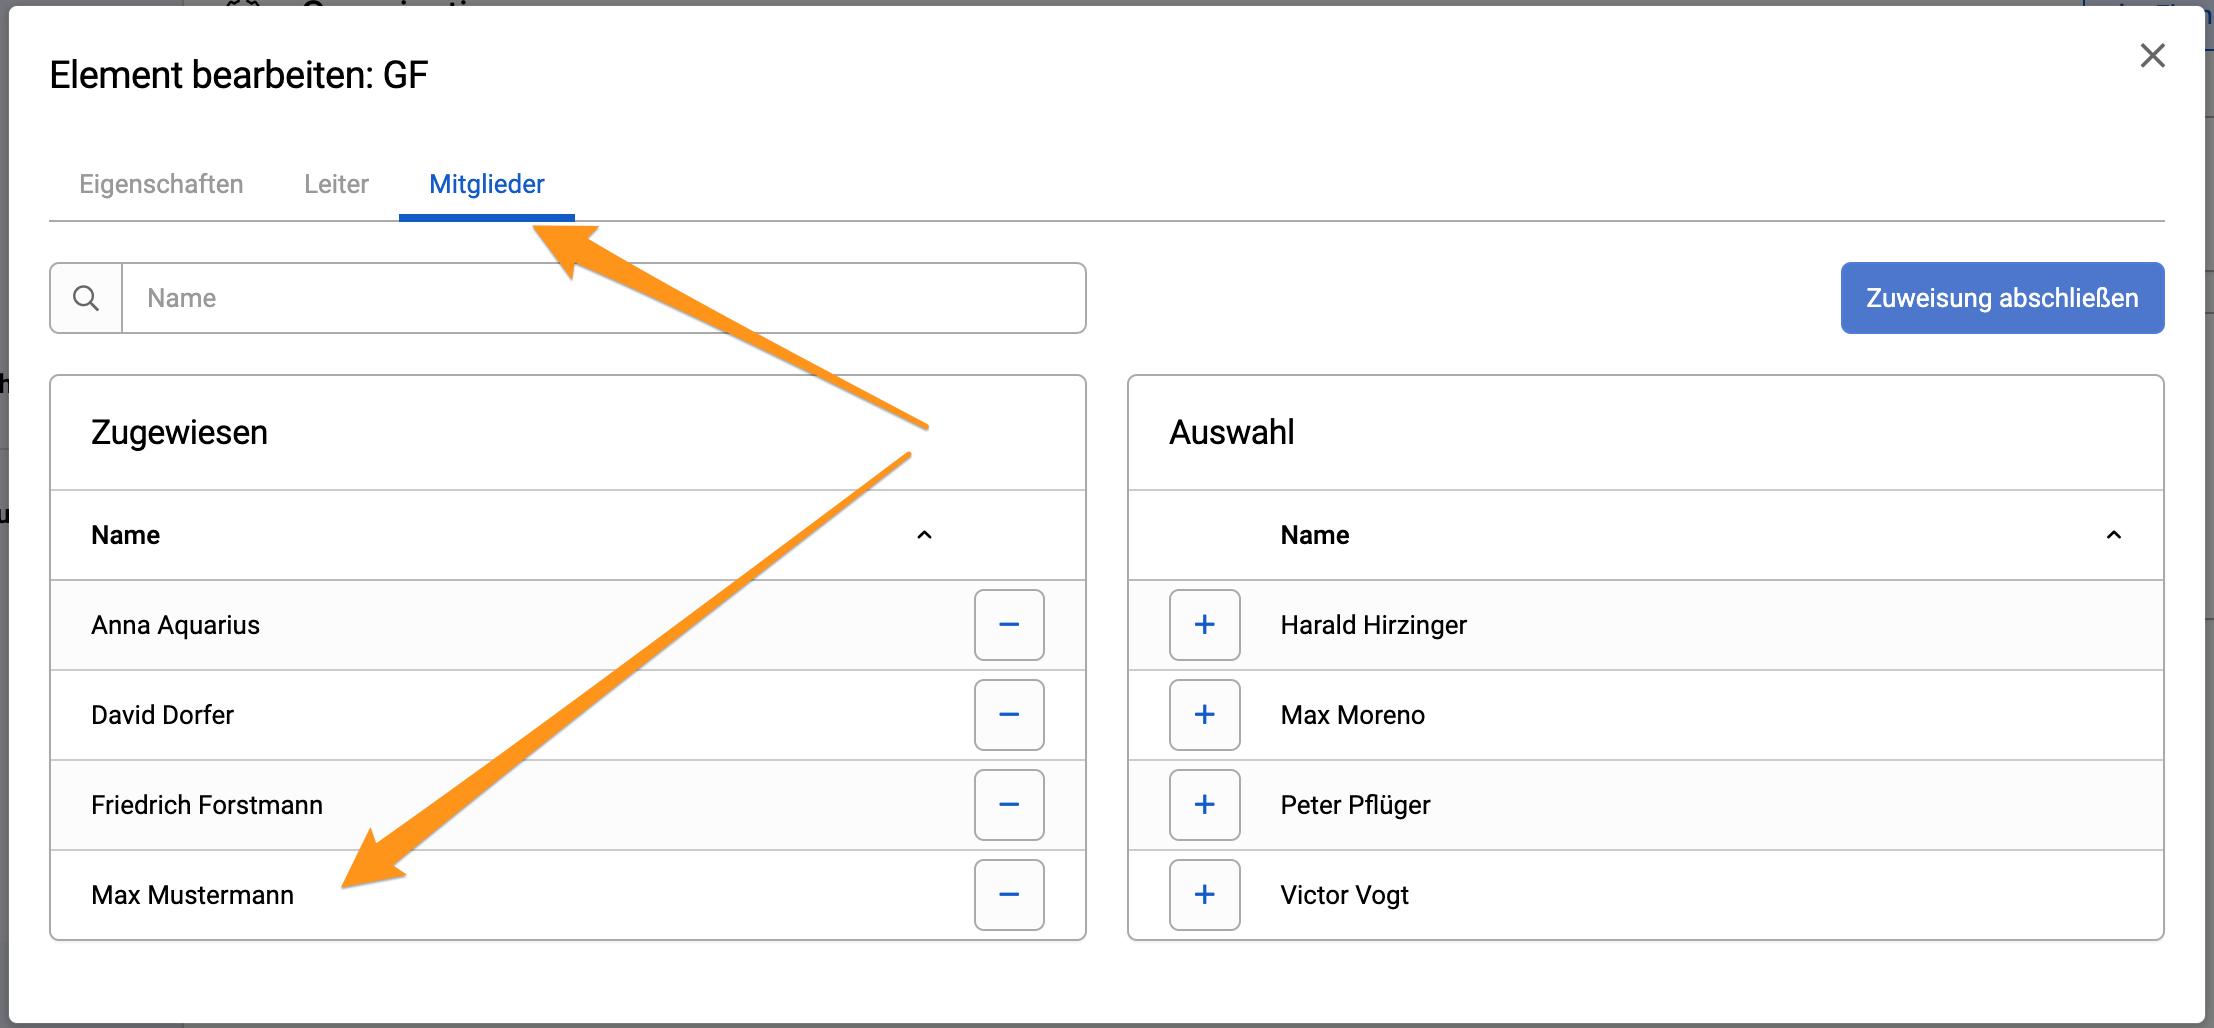This screenshot has height=1028, width=2214.
Task: Add Victor Vogt using plus button
Action: (1205, 895)
